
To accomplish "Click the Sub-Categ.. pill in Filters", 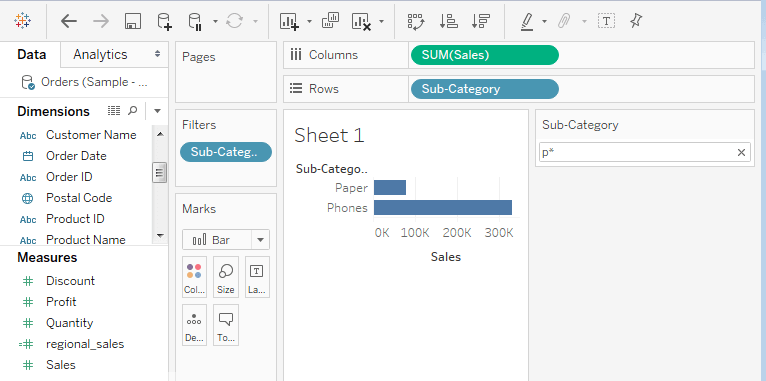I will 226,152.
